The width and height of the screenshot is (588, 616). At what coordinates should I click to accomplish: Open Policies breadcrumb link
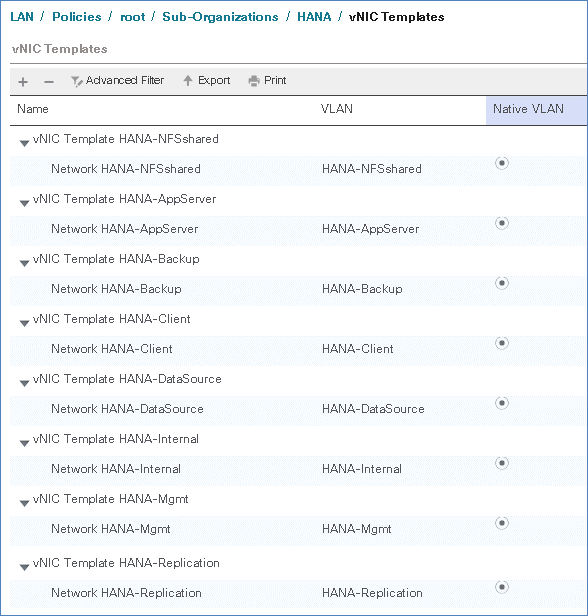pyautogui.click(x=77, y=17)
